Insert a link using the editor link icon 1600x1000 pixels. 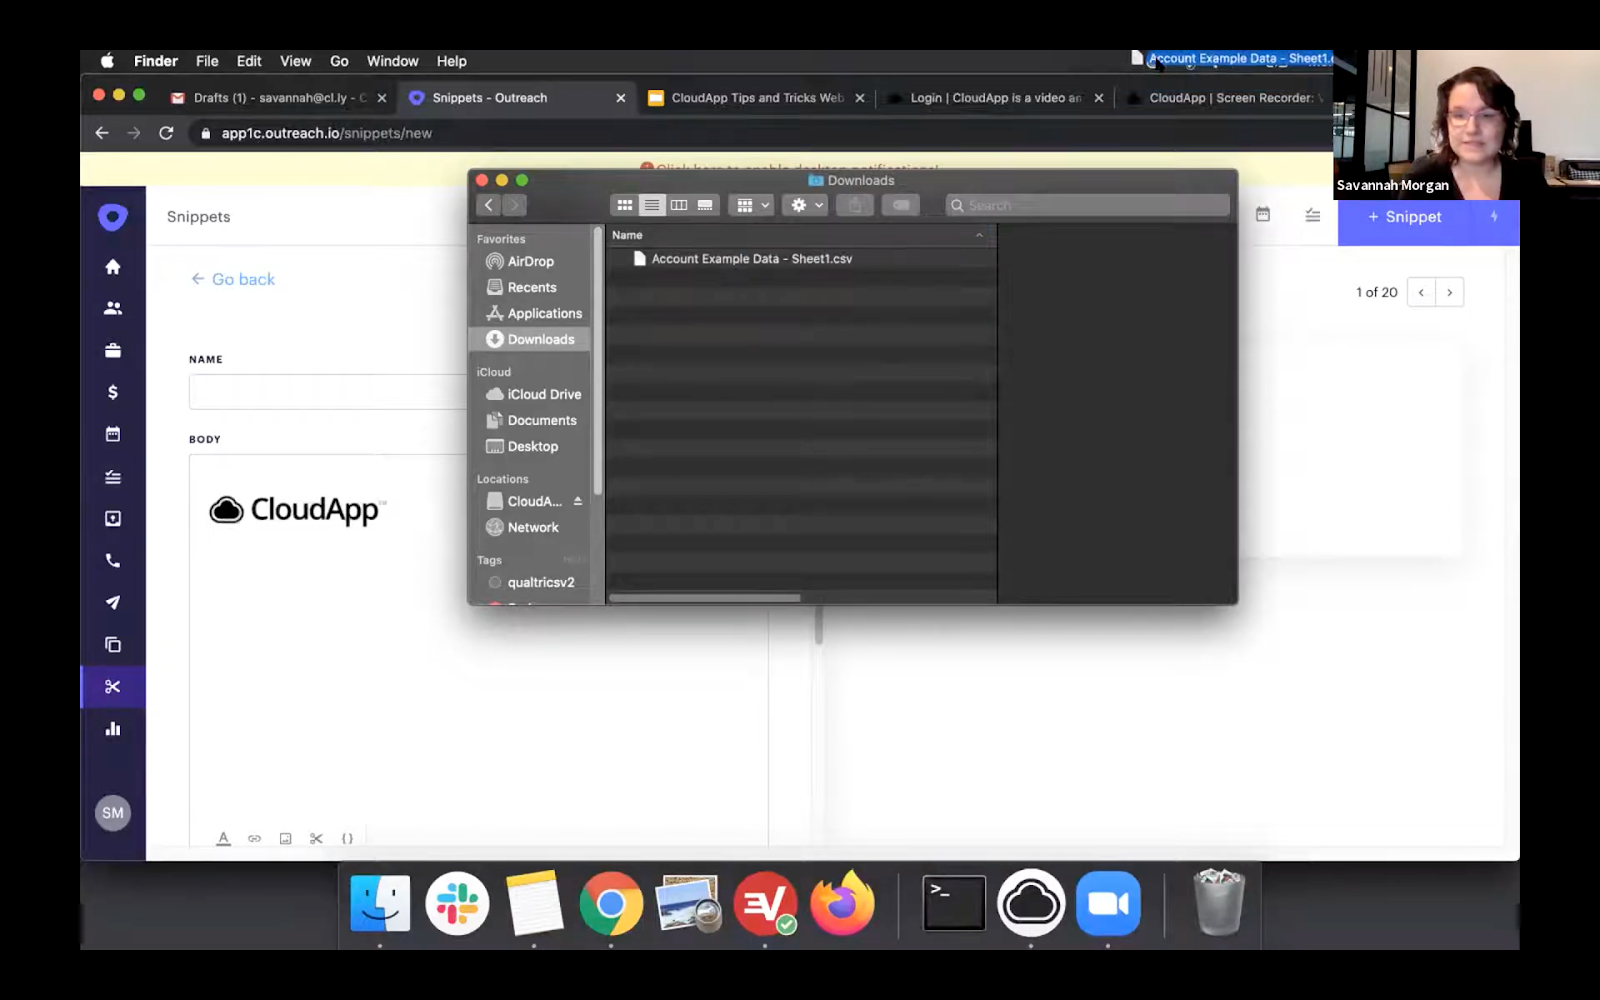254,838
